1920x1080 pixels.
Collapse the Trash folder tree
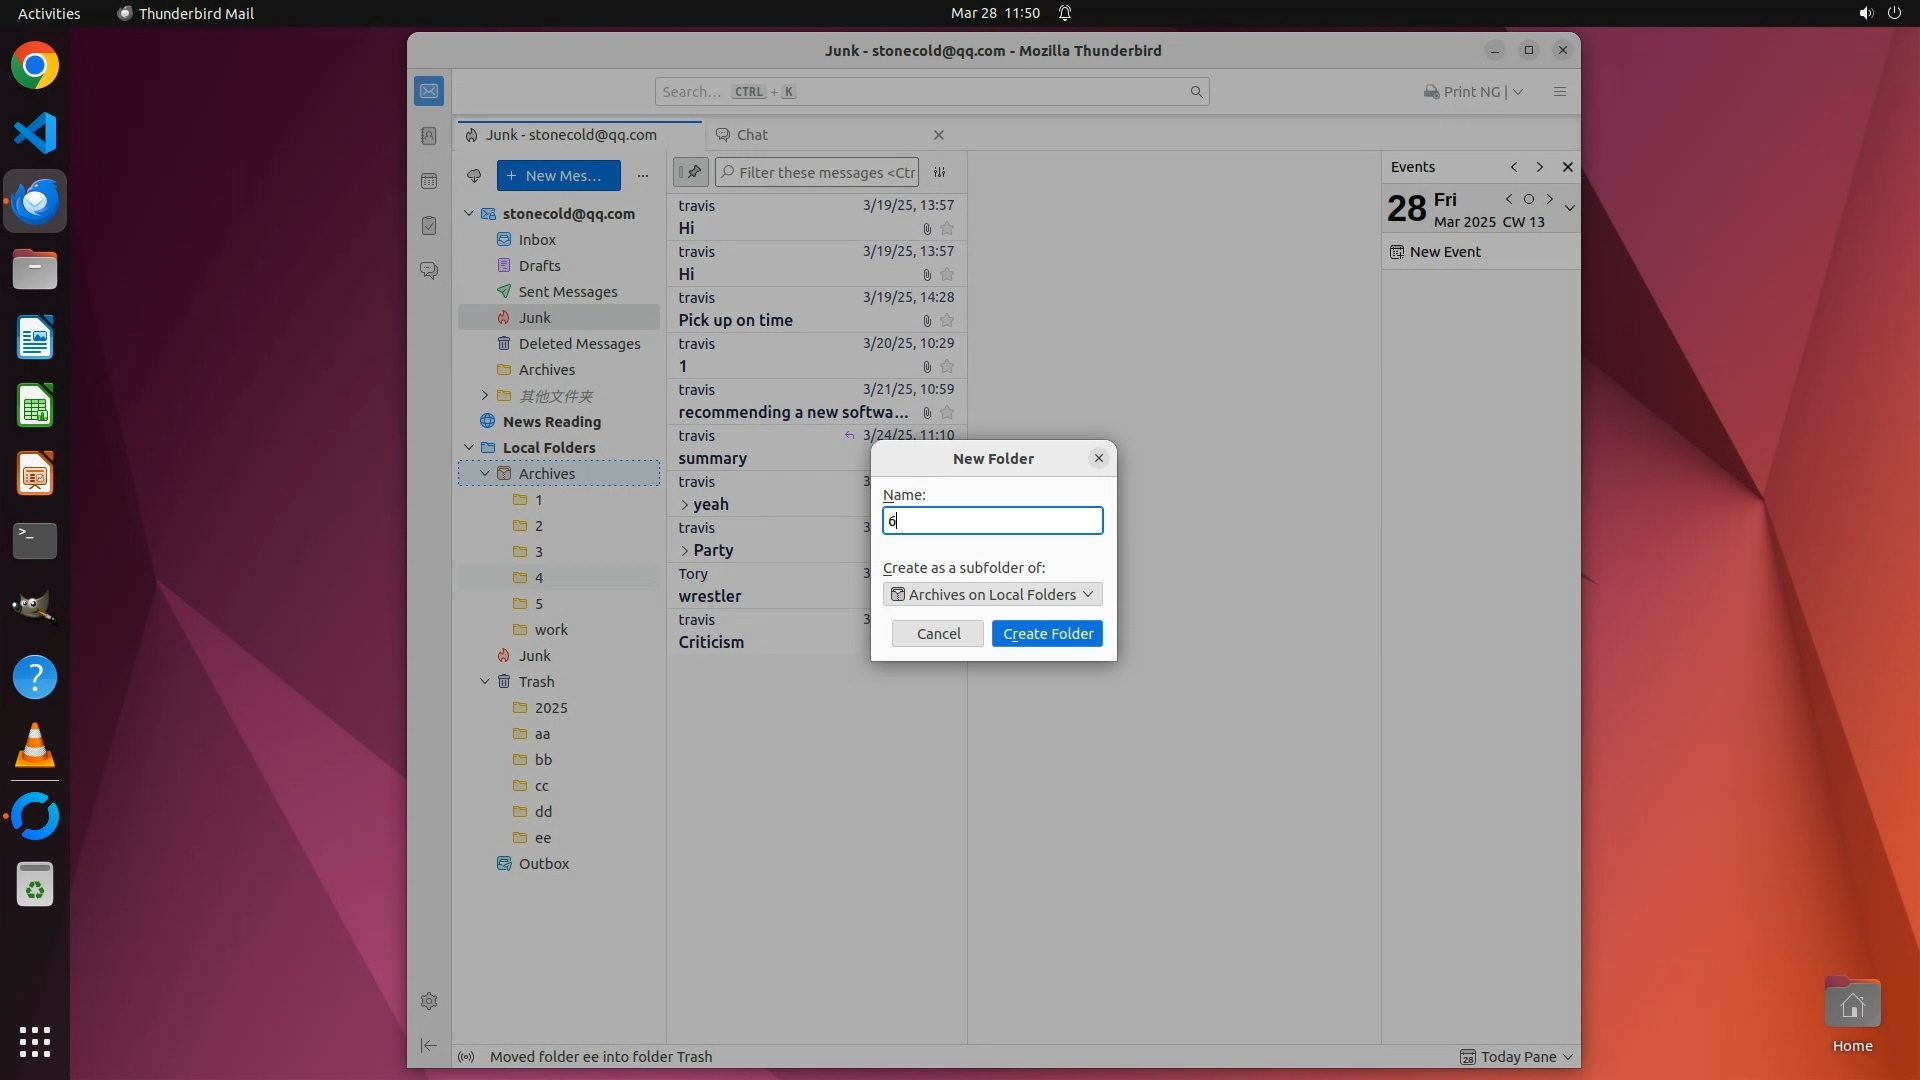point(485,682)
